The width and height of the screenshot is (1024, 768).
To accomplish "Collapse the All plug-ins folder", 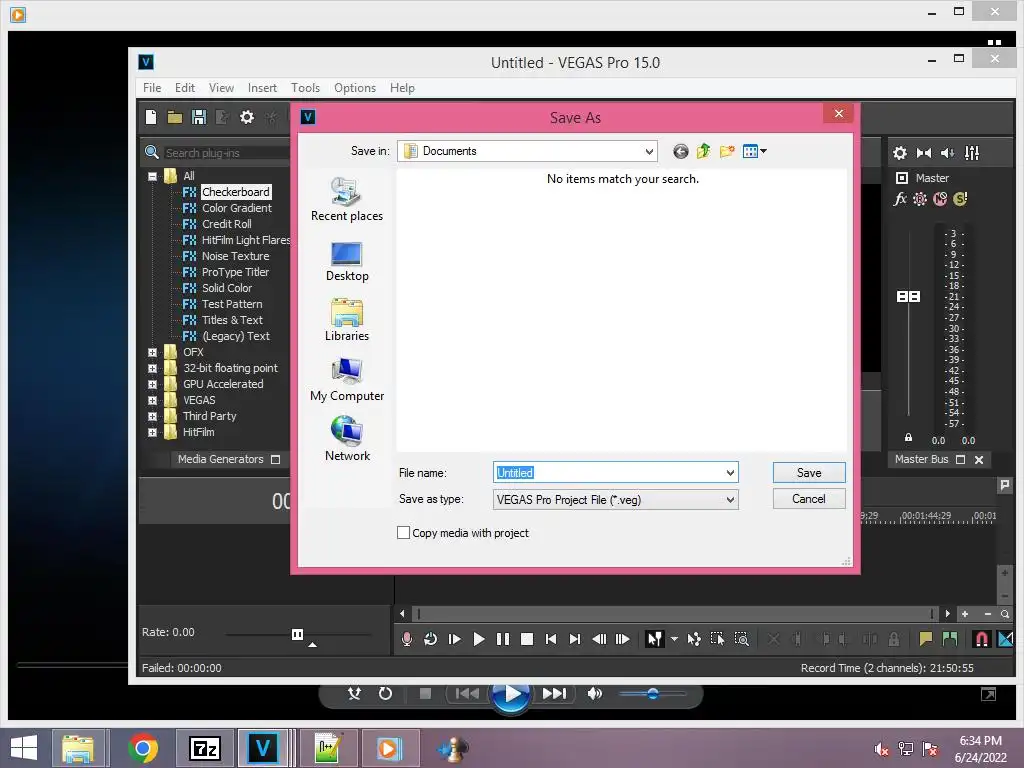I will (152, 176).
